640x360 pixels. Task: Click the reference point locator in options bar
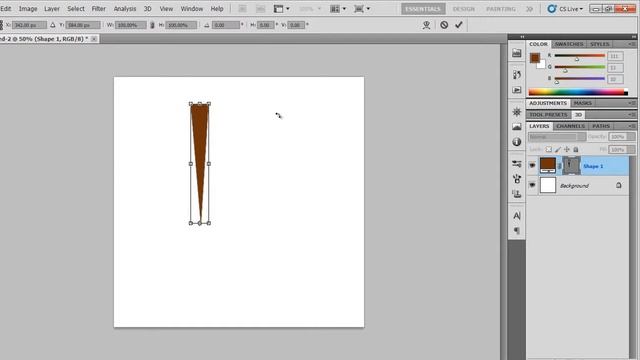pos(1,25)
